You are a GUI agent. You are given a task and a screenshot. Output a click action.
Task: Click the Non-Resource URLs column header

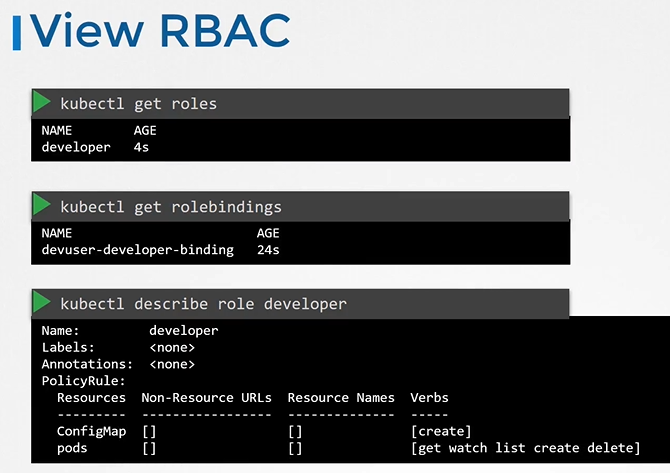(x=206, y=398)
